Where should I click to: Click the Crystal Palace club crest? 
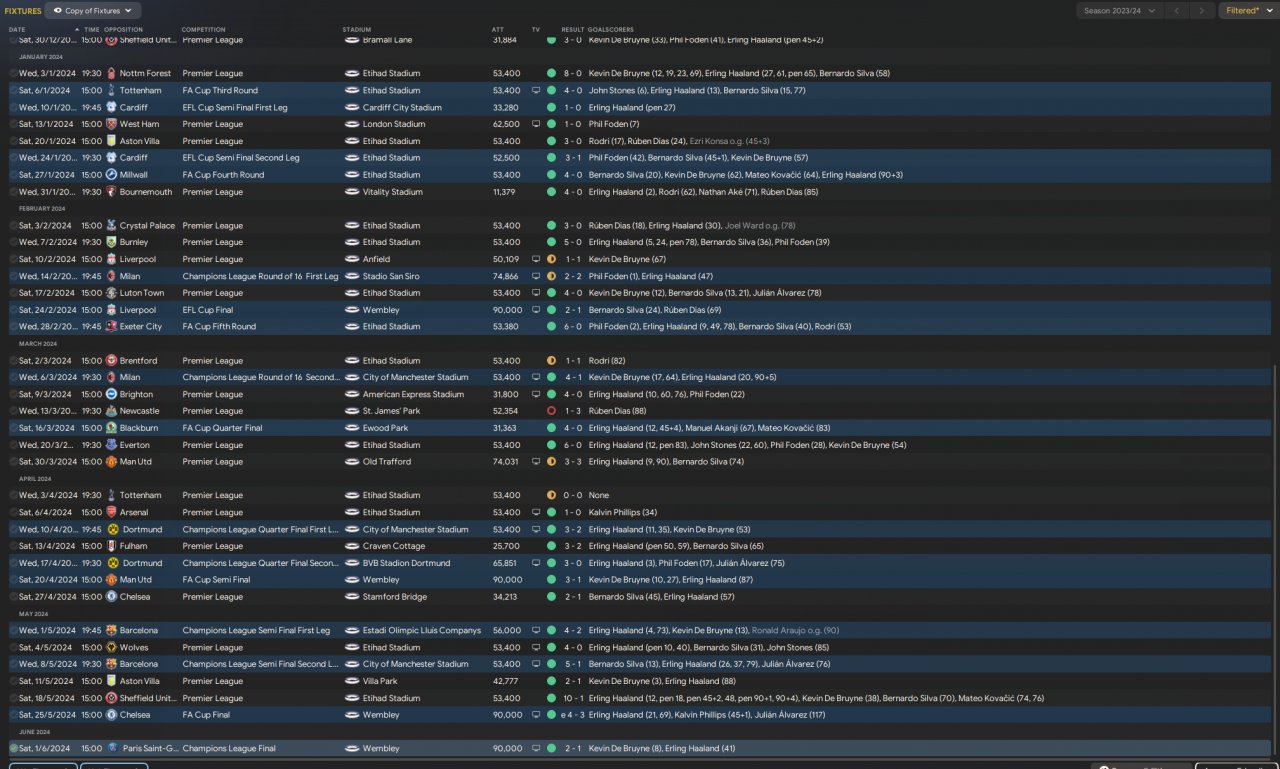111,226
